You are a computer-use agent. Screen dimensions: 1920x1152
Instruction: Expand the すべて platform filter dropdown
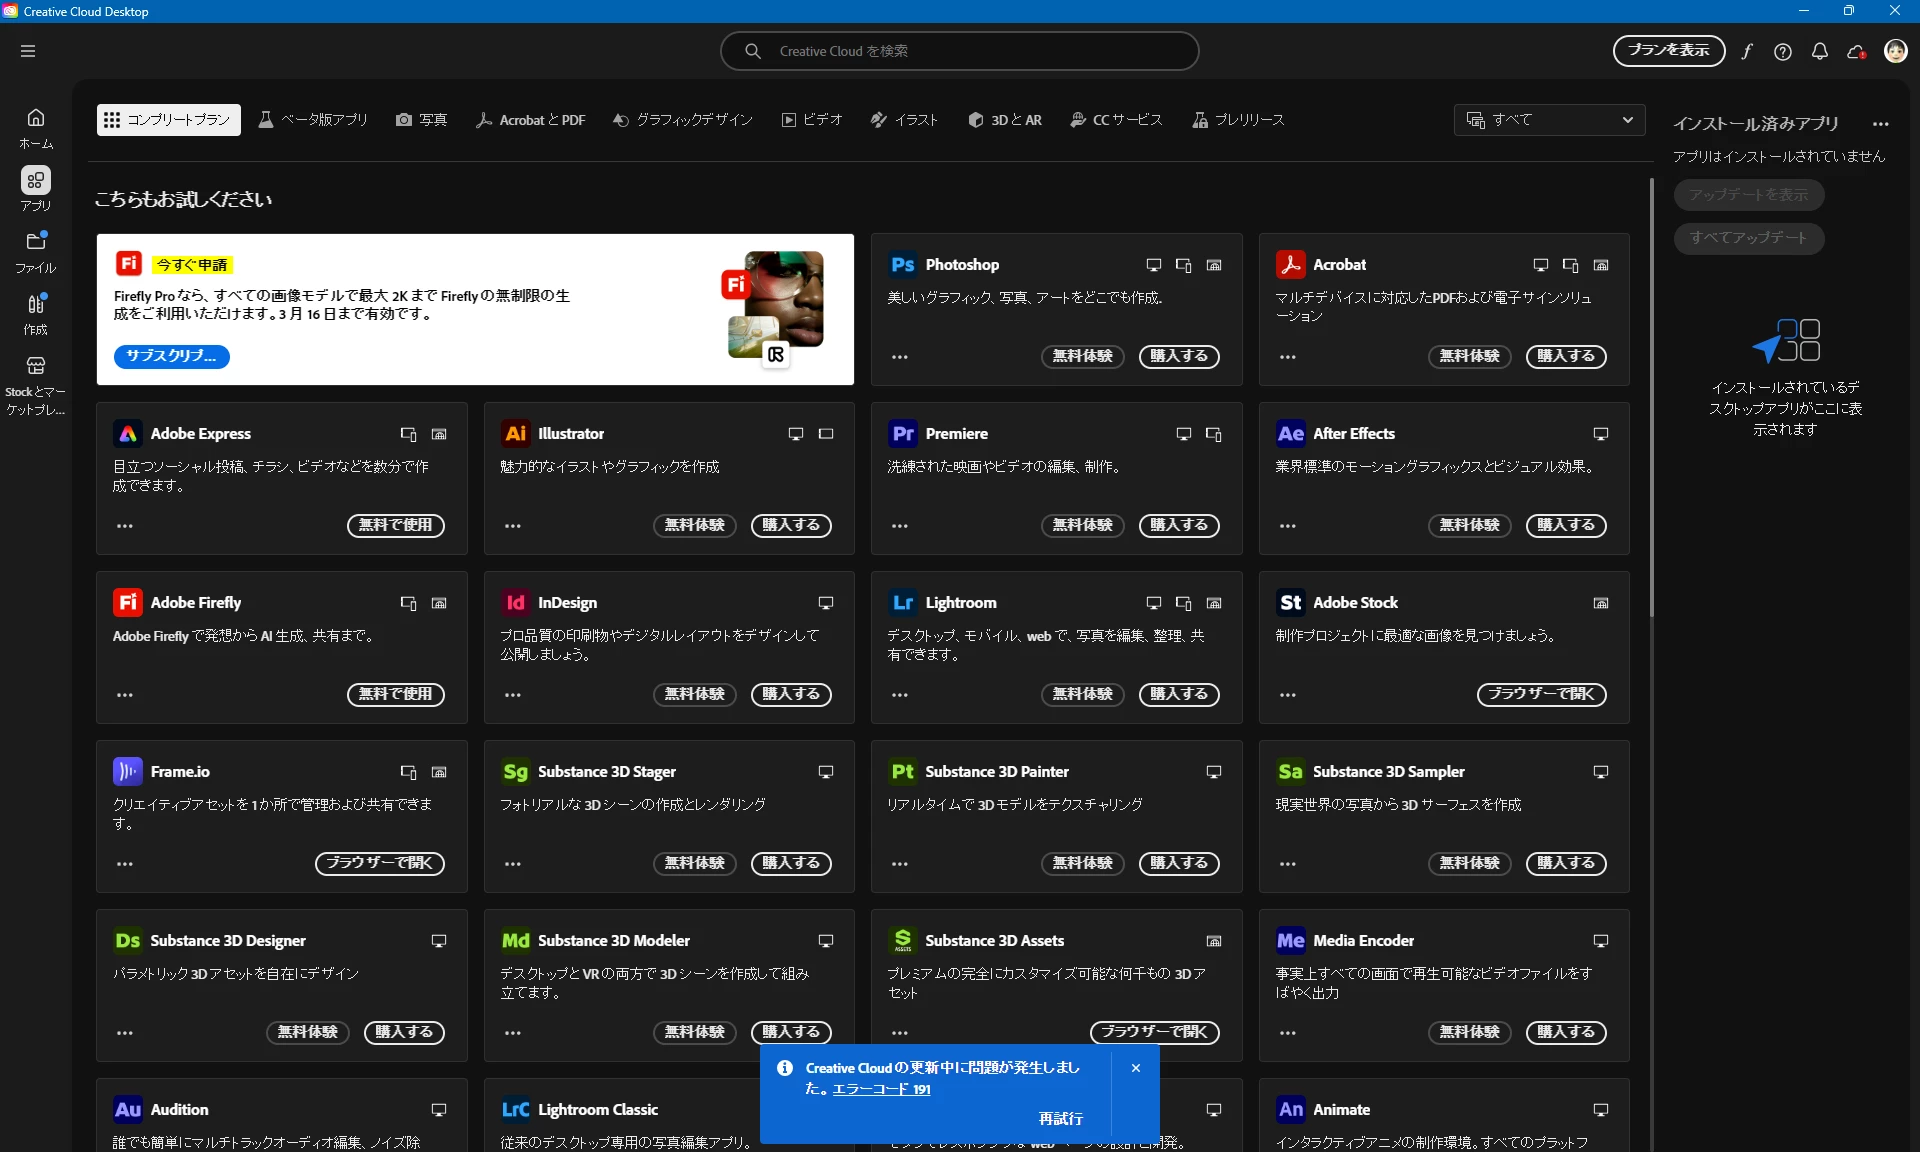point(1549,120)
